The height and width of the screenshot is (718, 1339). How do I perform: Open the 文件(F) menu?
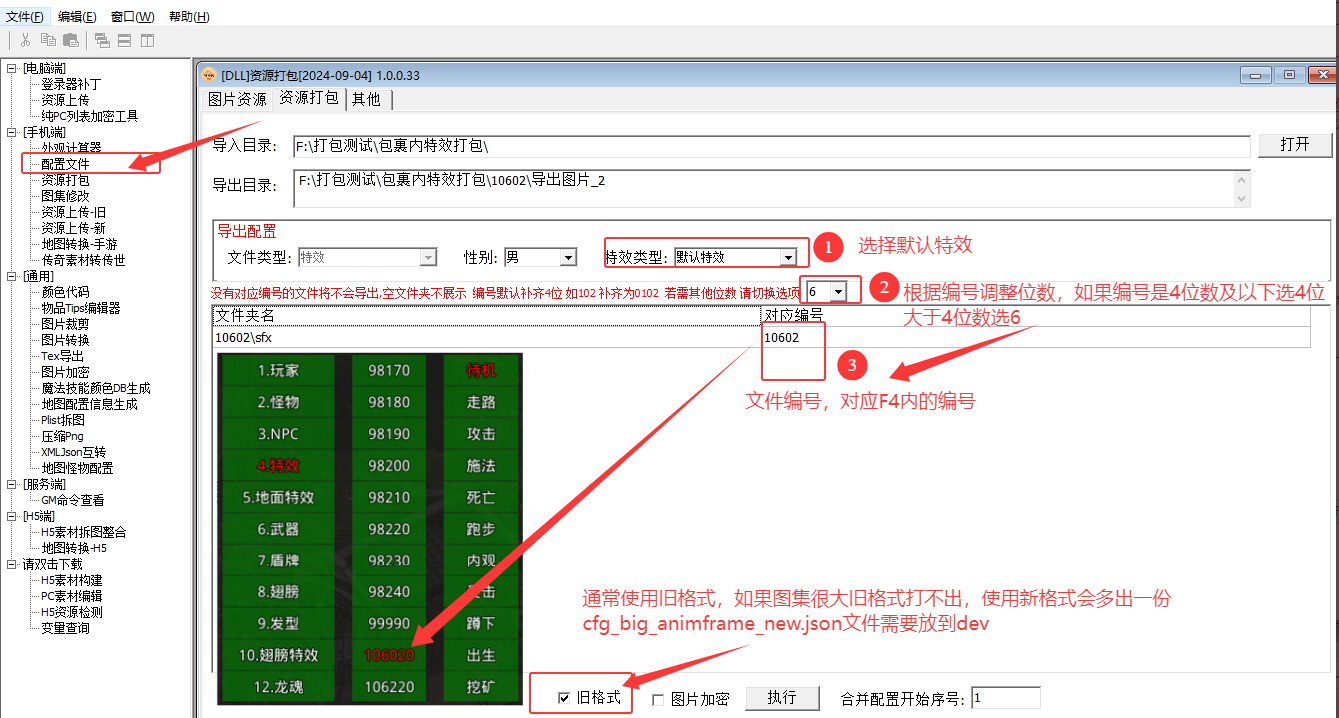coord(25,16)
